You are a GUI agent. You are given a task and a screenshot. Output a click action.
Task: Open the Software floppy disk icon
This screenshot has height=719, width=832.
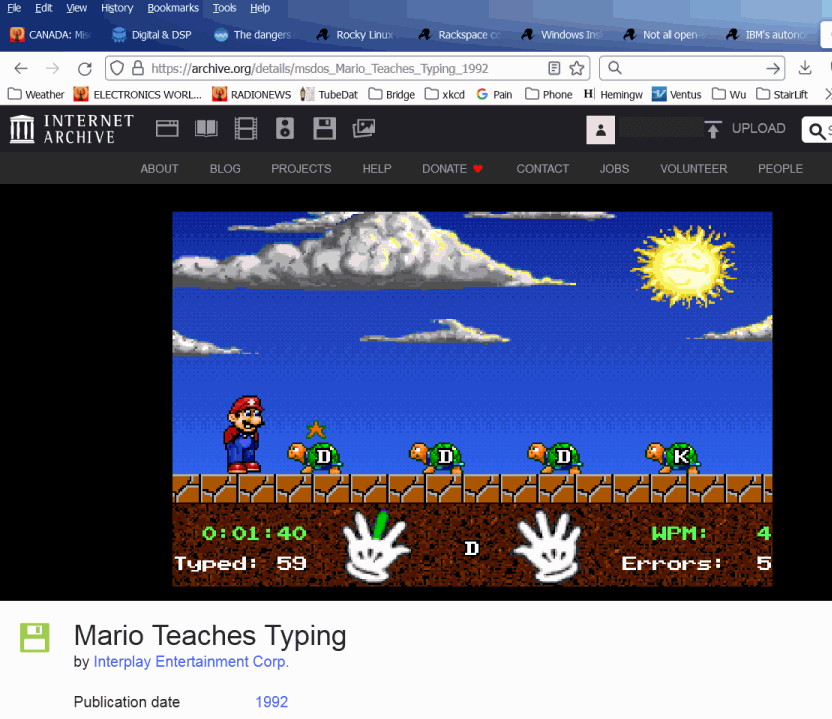click(x=324, y=128)
